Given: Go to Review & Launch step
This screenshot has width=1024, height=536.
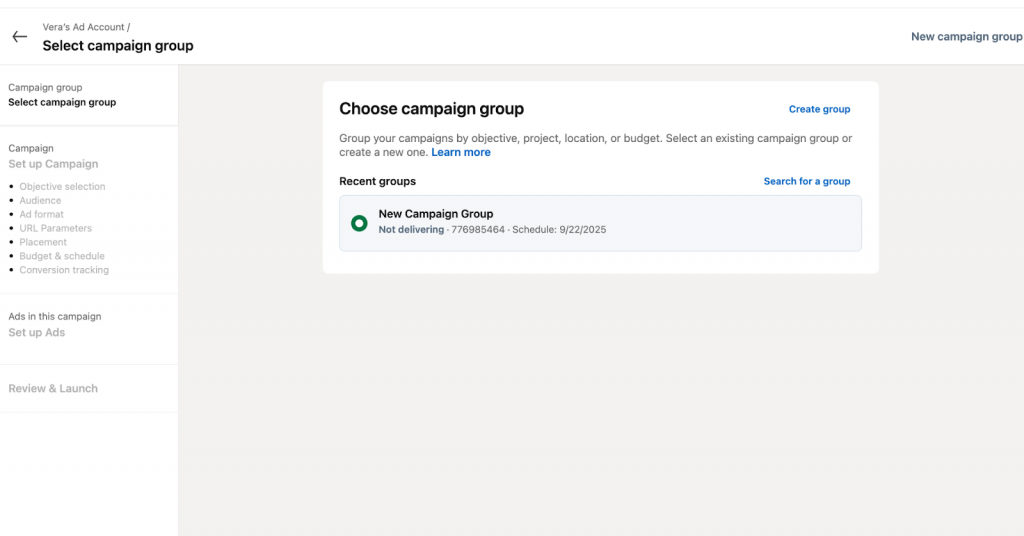Looking at the screenshot, I should (53, 388).
